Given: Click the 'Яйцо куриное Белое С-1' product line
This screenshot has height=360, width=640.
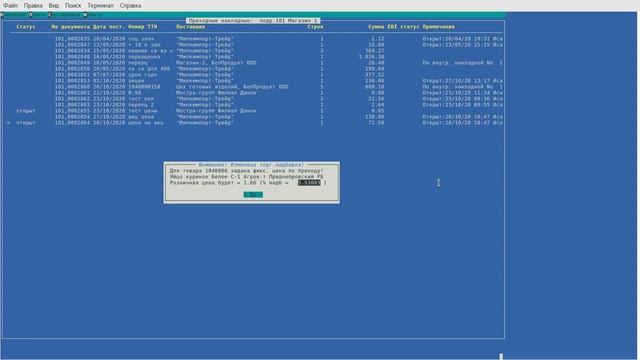Looking at the screenshot, I should [x=246, y=177].
